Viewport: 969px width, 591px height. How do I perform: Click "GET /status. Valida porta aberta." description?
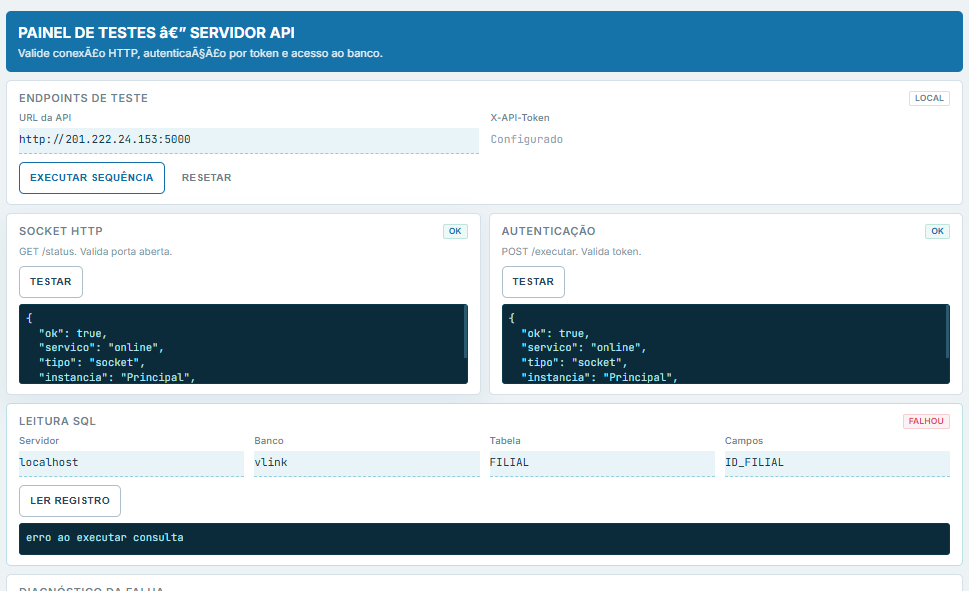pyautogui.click(x=96, y=252)
